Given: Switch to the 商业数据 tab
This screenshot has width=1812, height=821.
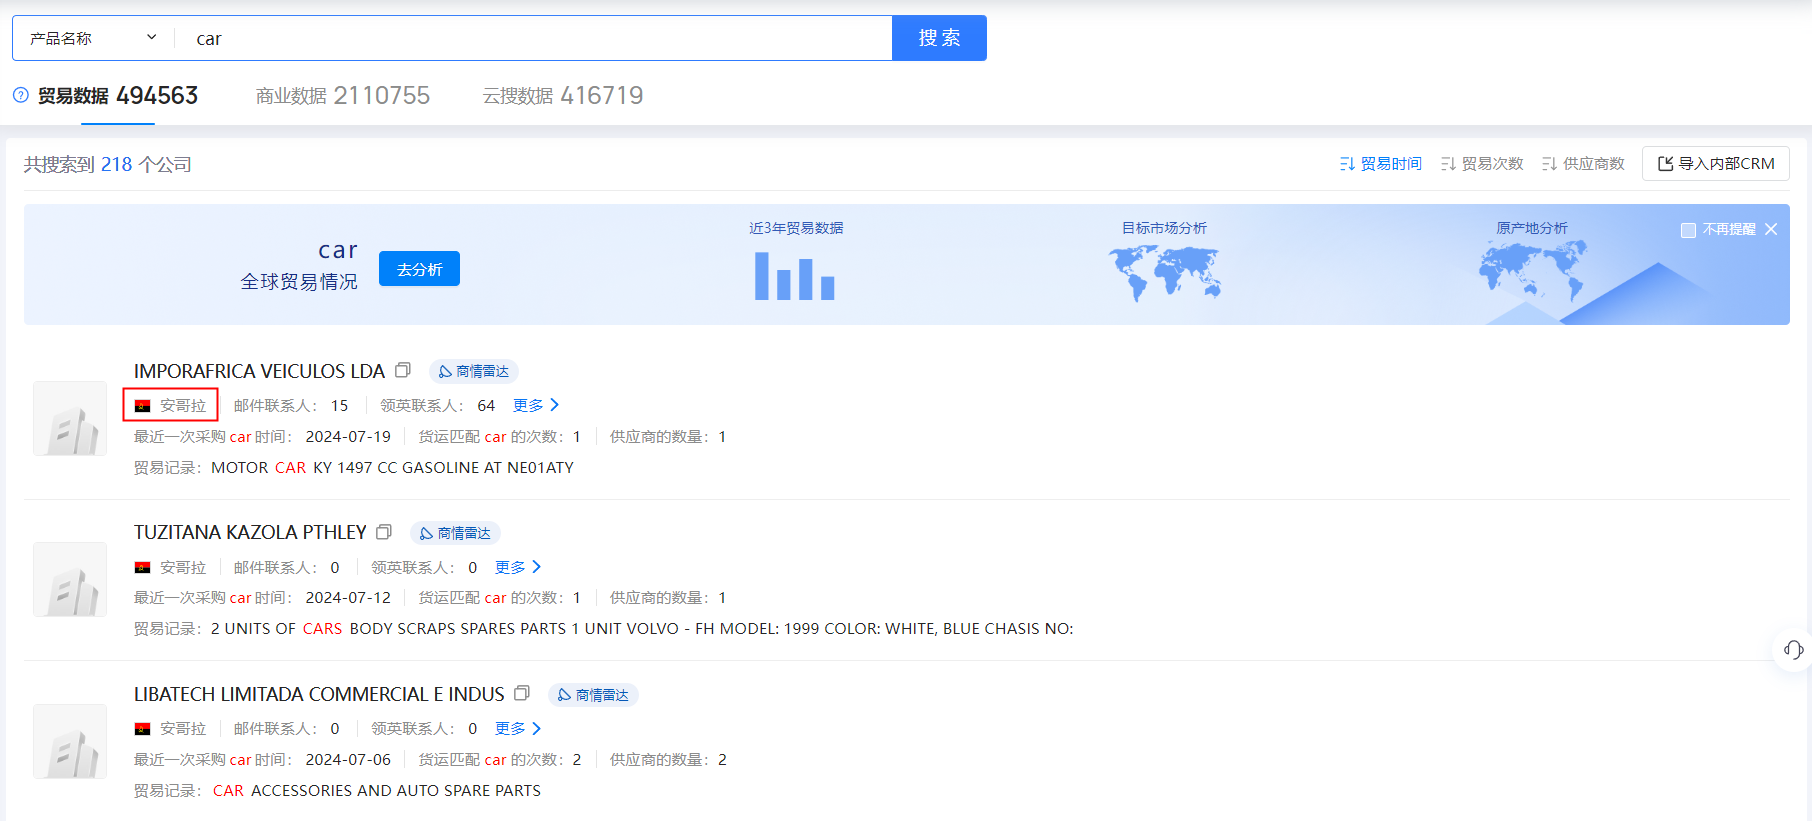Looking at the screenshot, I should click(342, 96).
